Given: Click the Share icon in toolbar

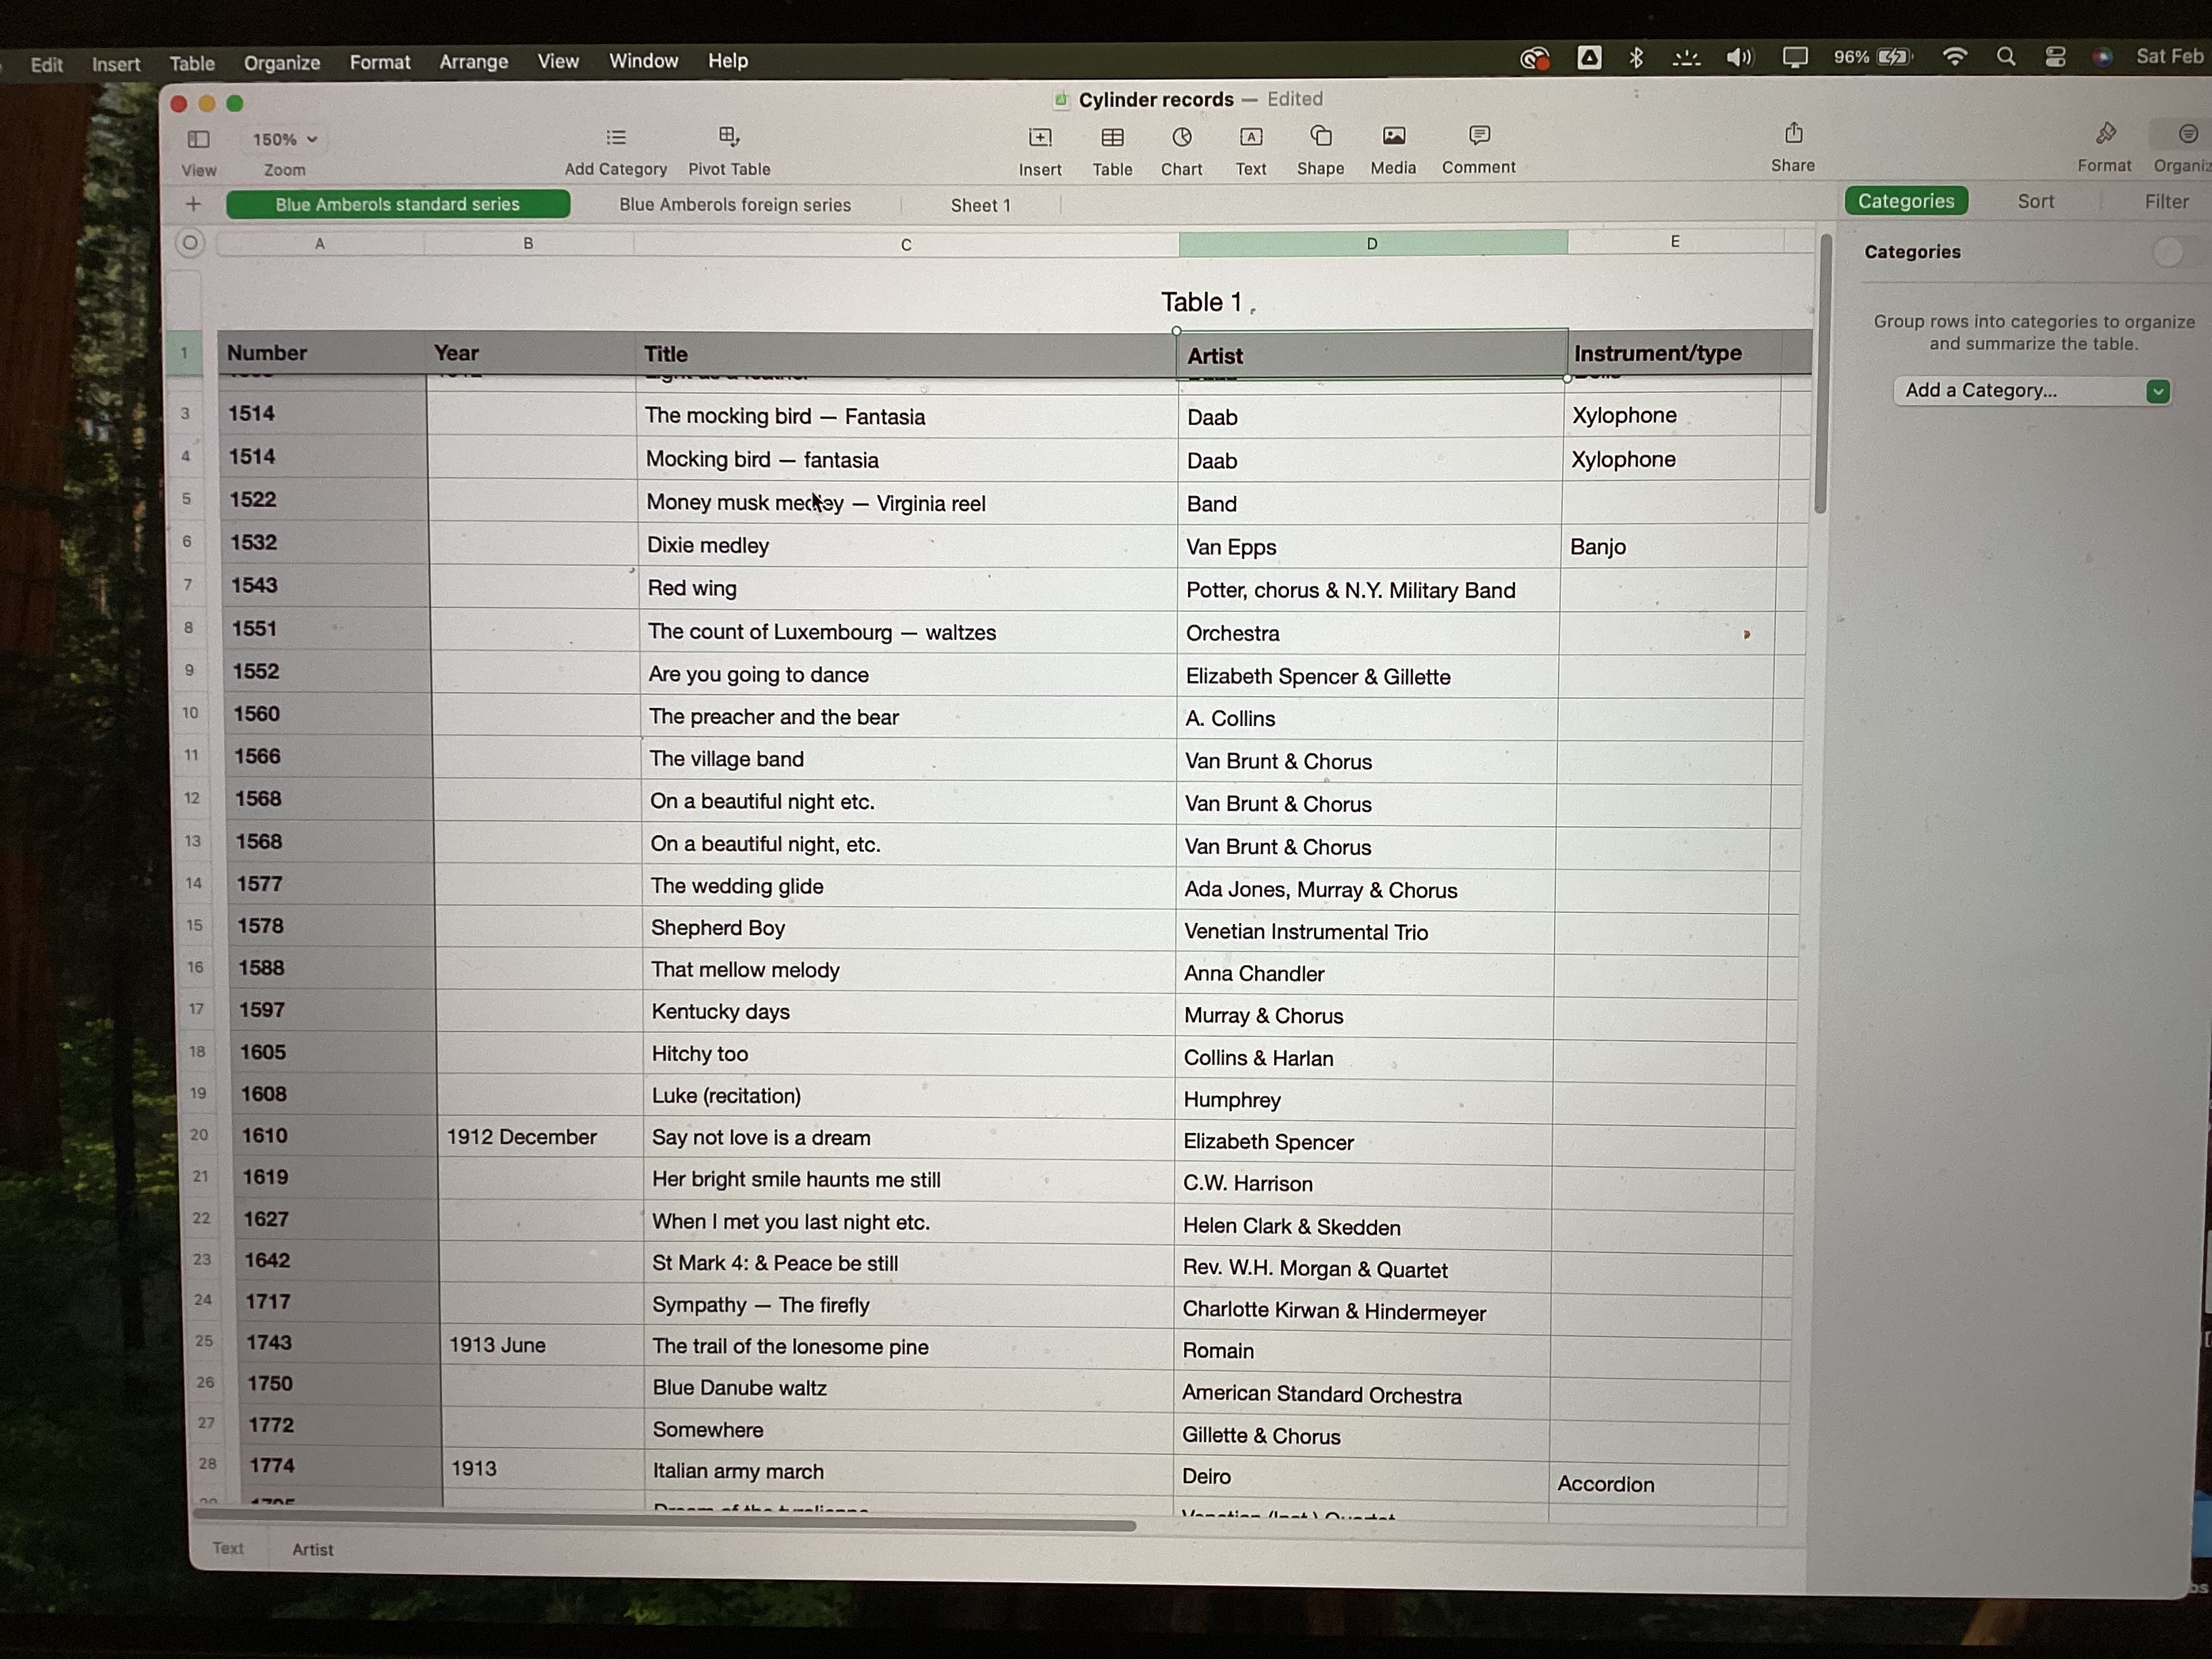Looking at the screenshot, I should coord(1793,134).
